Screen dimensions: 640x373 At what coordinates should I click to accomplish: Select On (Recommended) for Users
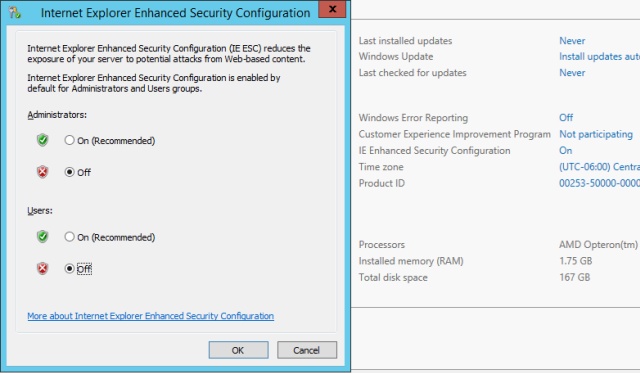[69, 237]
